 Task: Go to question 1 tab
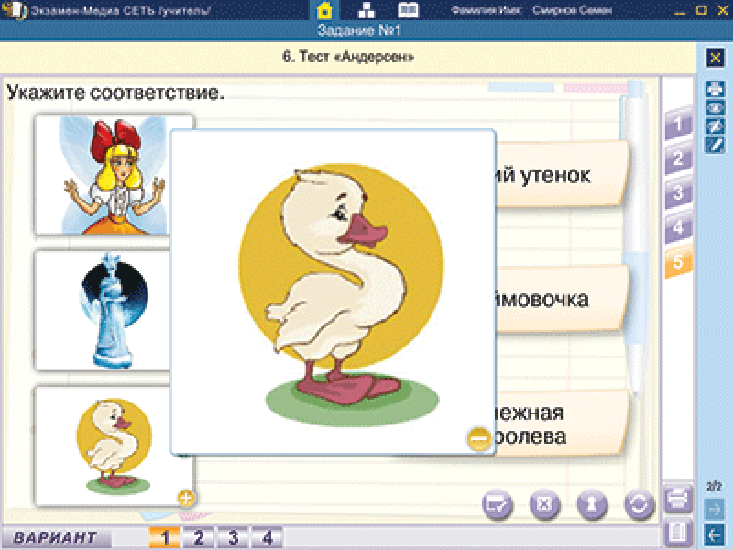coord(677,123)
